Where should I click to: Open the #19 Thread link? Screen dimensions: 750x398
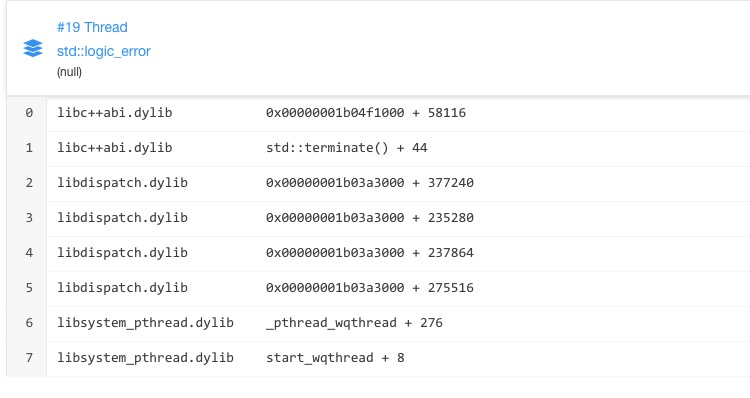92,27
